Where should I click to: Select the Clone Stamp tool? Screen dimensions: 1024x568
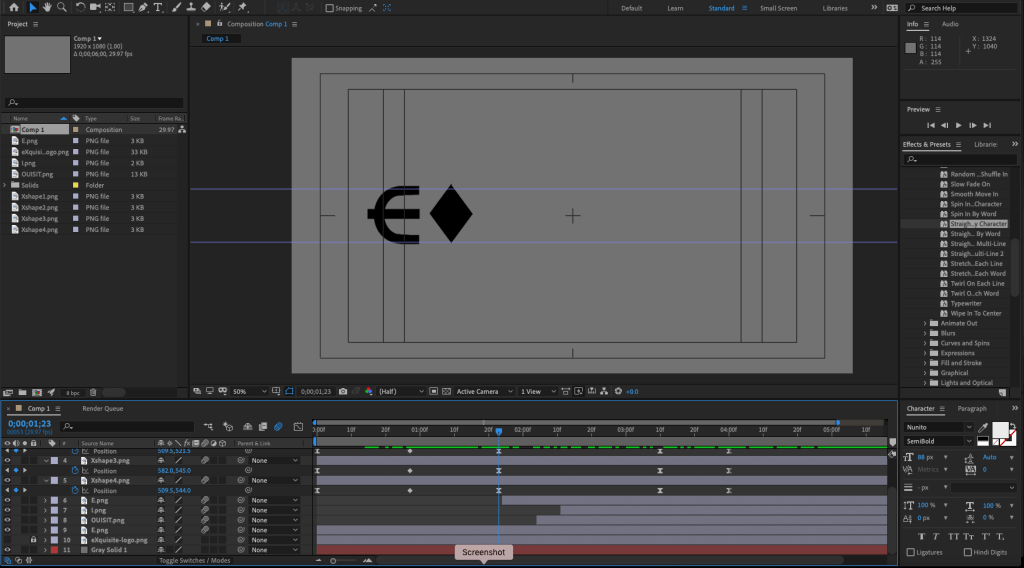coord(190,8)
